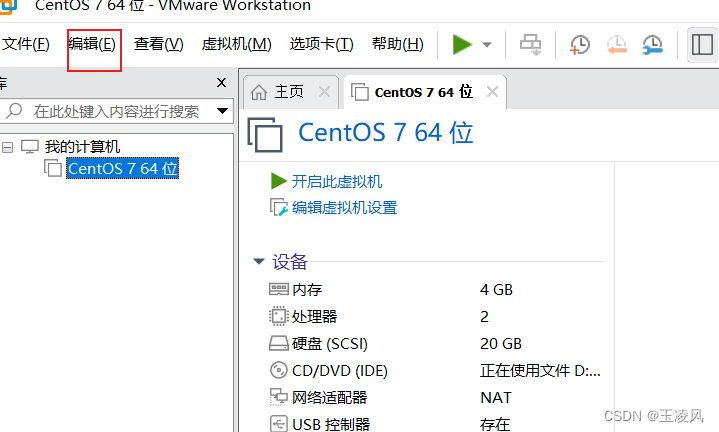Open the 文件(F) menu

pos(26,44)
